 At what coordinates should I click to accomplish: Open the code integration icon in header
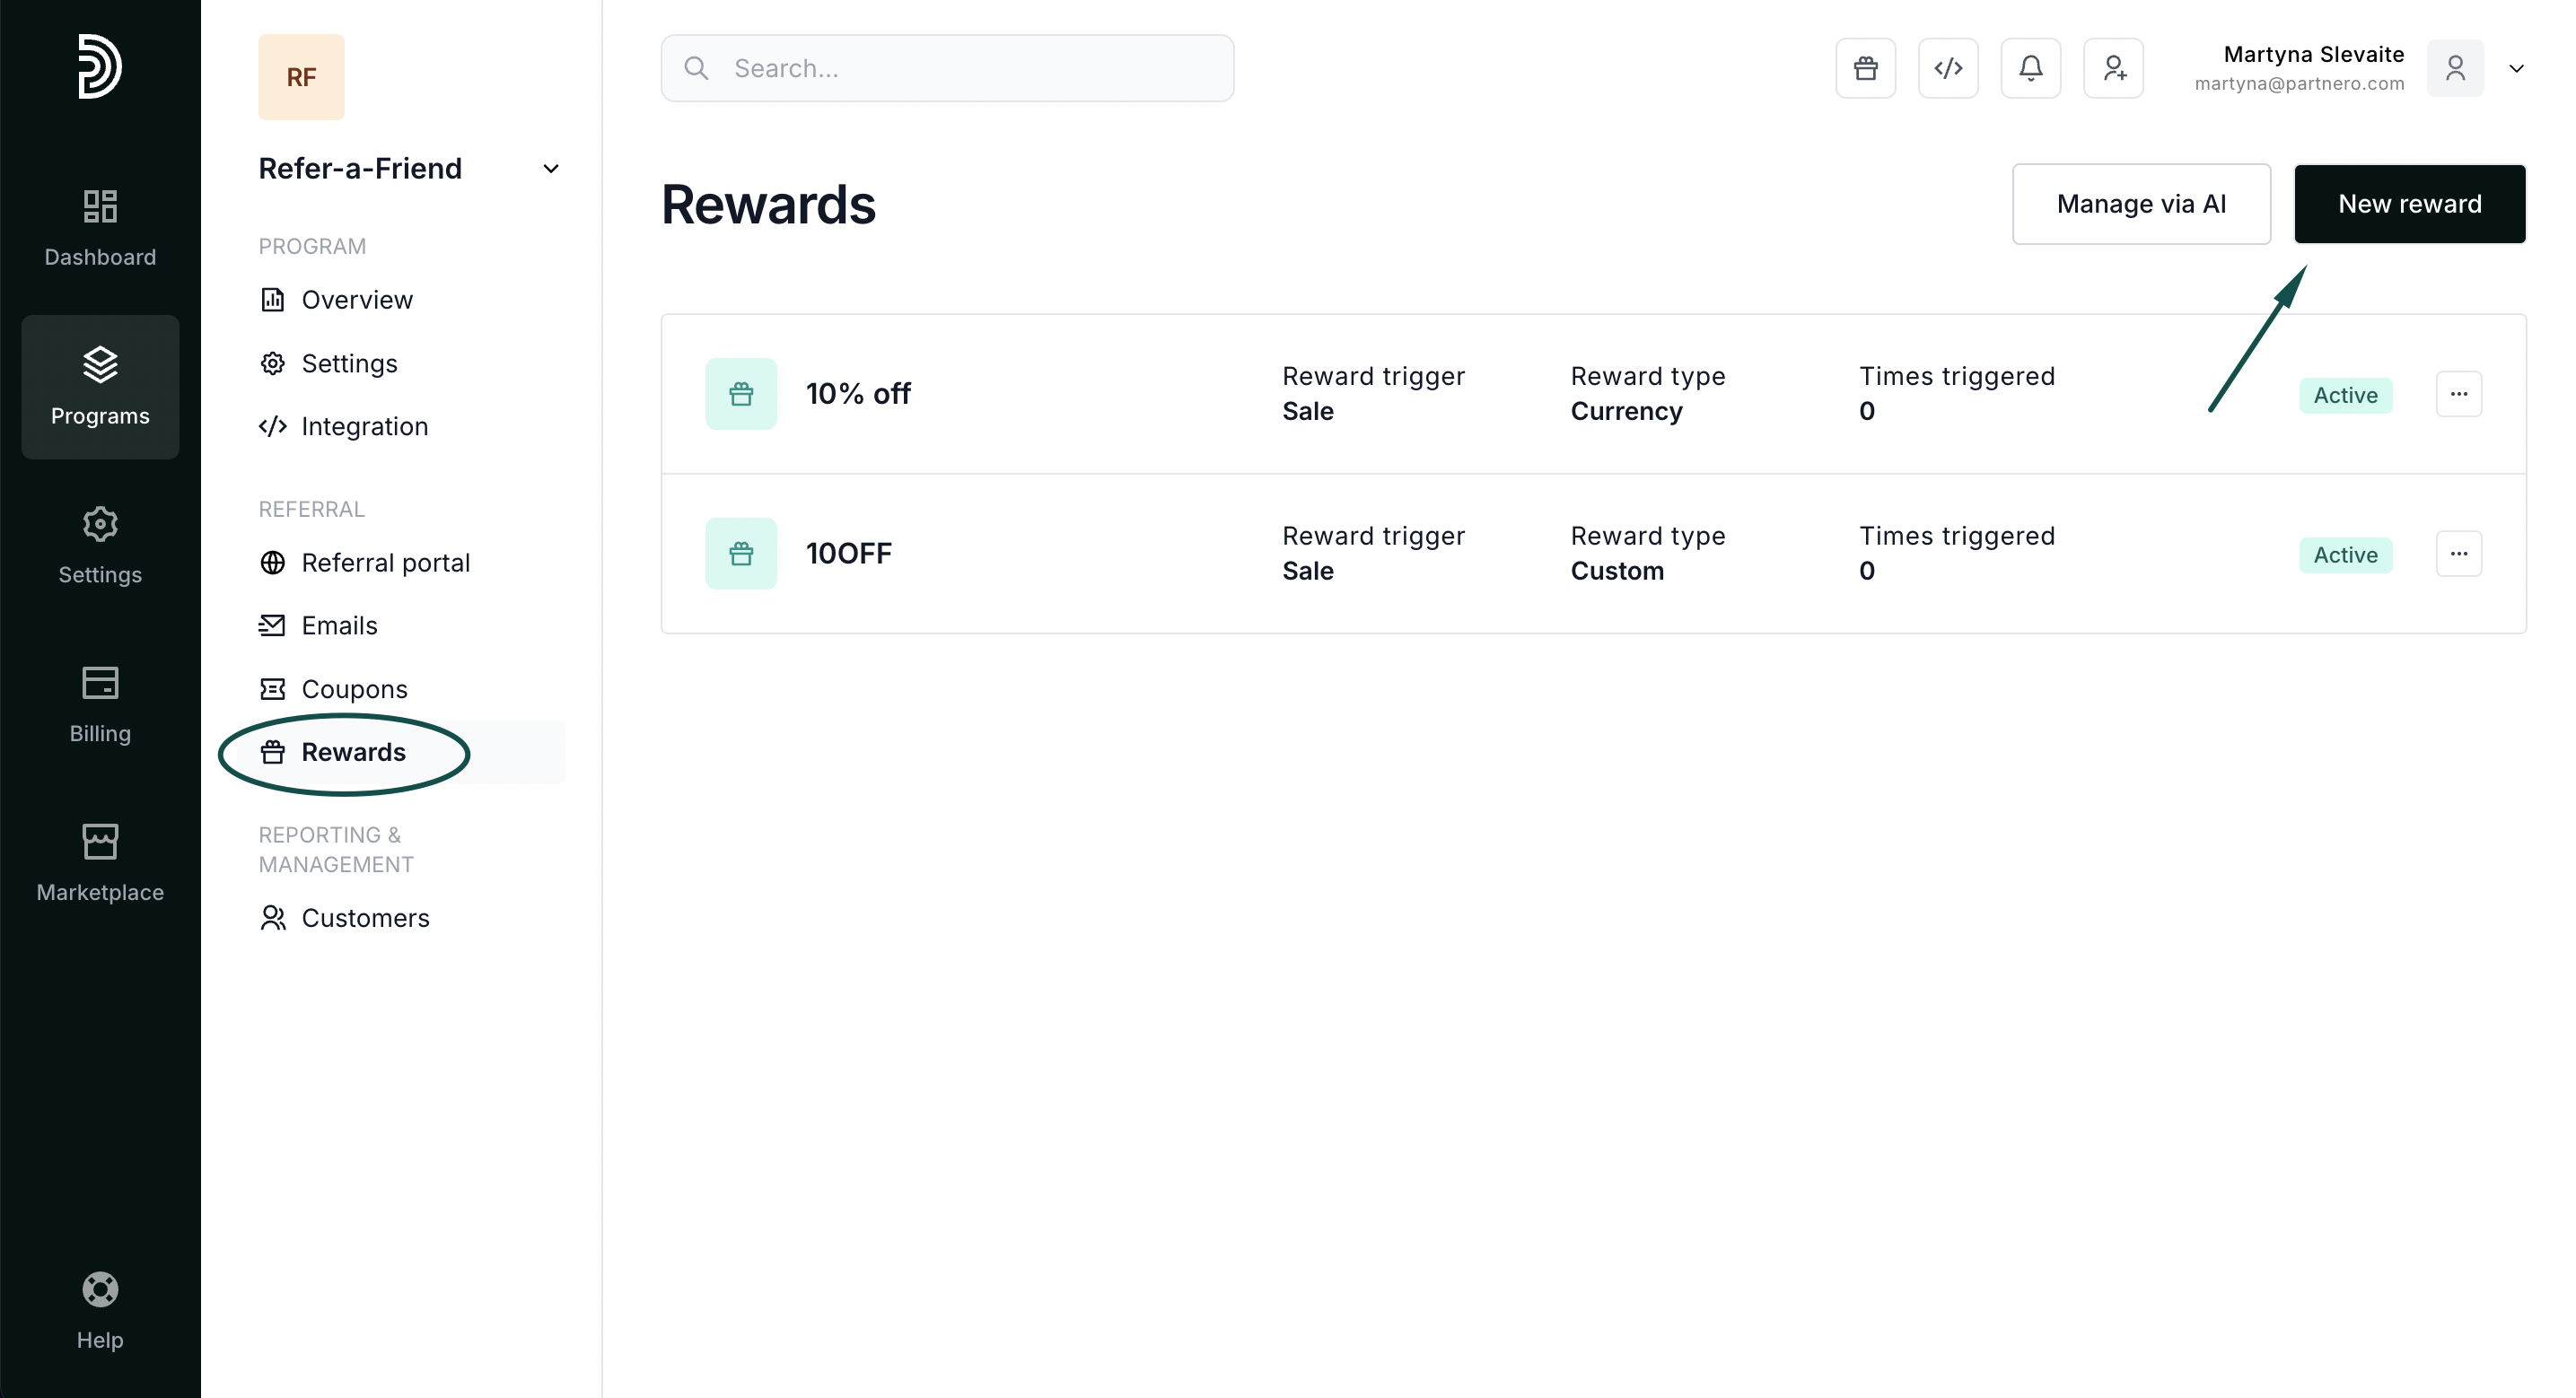pyautogui.click(x=1947, y=68)
